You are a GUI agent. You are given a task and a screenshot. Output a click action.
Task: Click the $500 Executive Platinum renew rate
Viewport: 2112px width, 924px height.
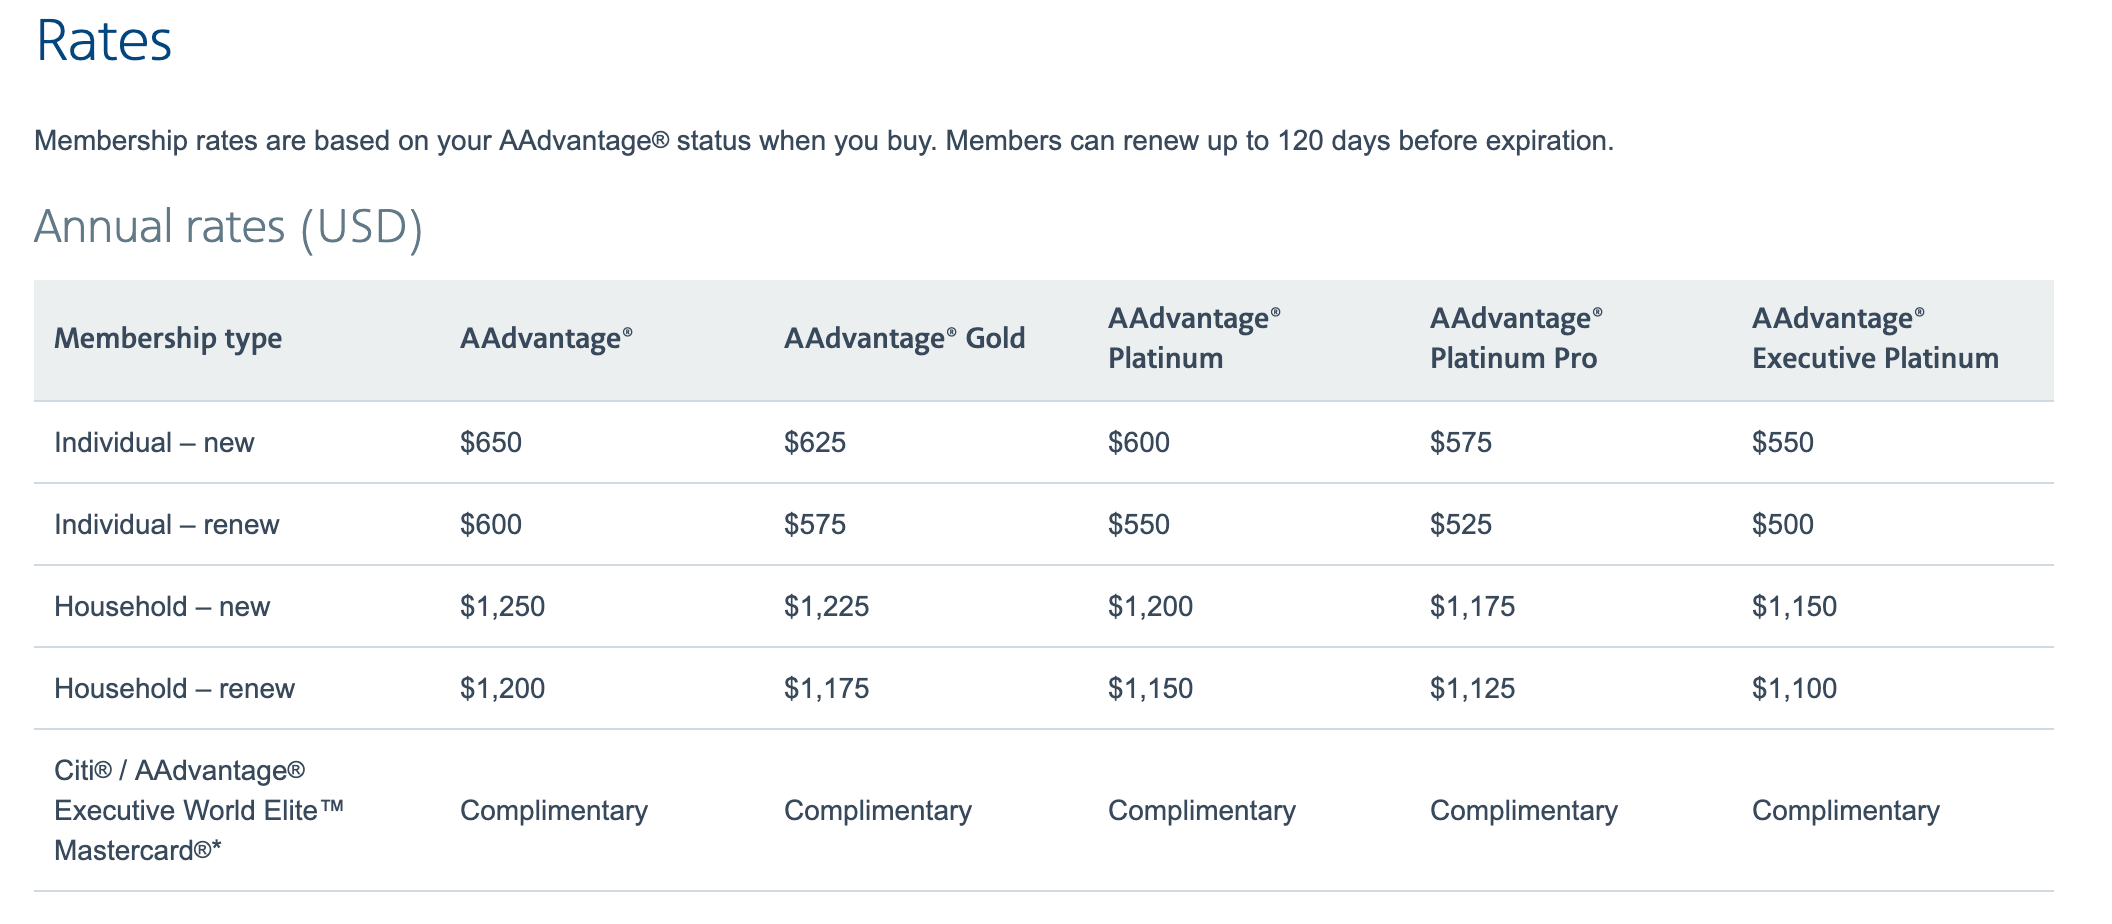click(1783, 525)
